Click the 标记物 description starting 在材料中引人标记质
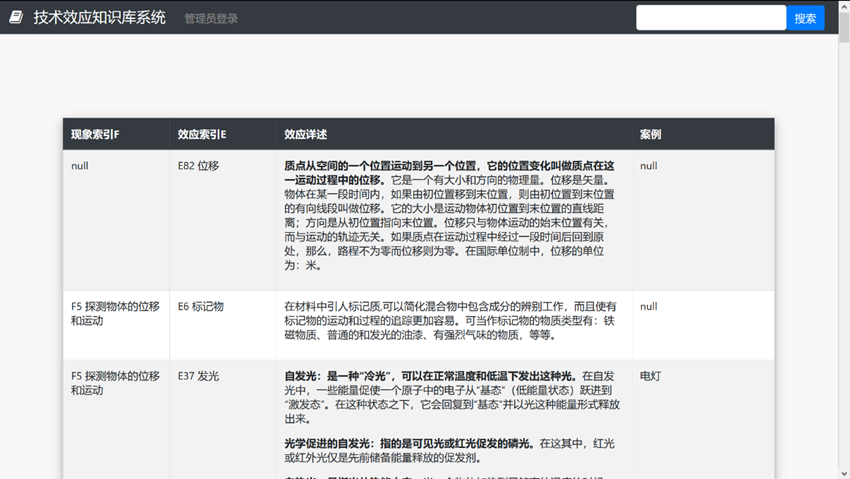Screen dimensions: 850x479 click(450, 321)
